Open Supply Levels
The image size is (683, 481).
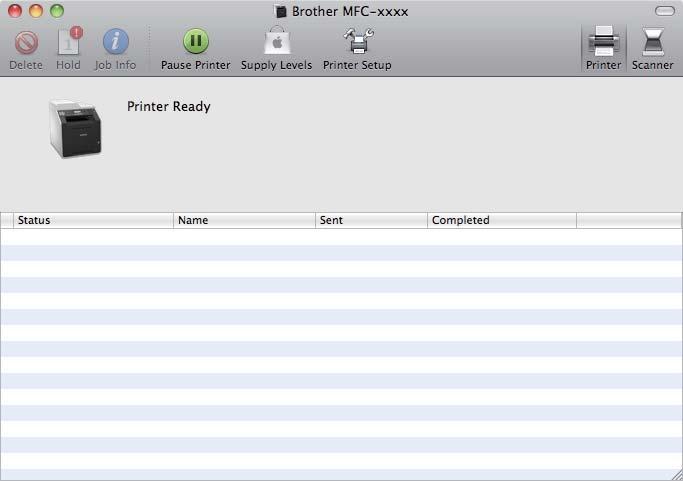click(x=277, y=41)
